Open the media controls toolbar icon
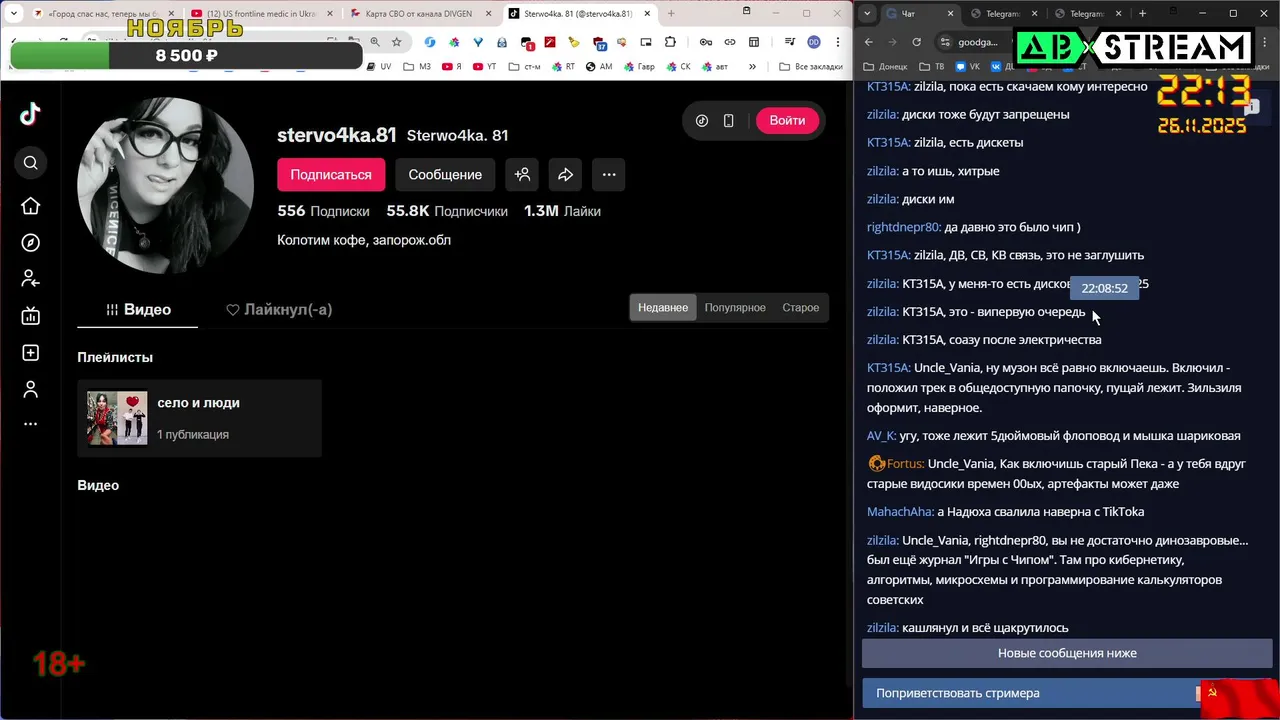The height and width of the screenshot is (720, 1280). click(x=788, y=42)
